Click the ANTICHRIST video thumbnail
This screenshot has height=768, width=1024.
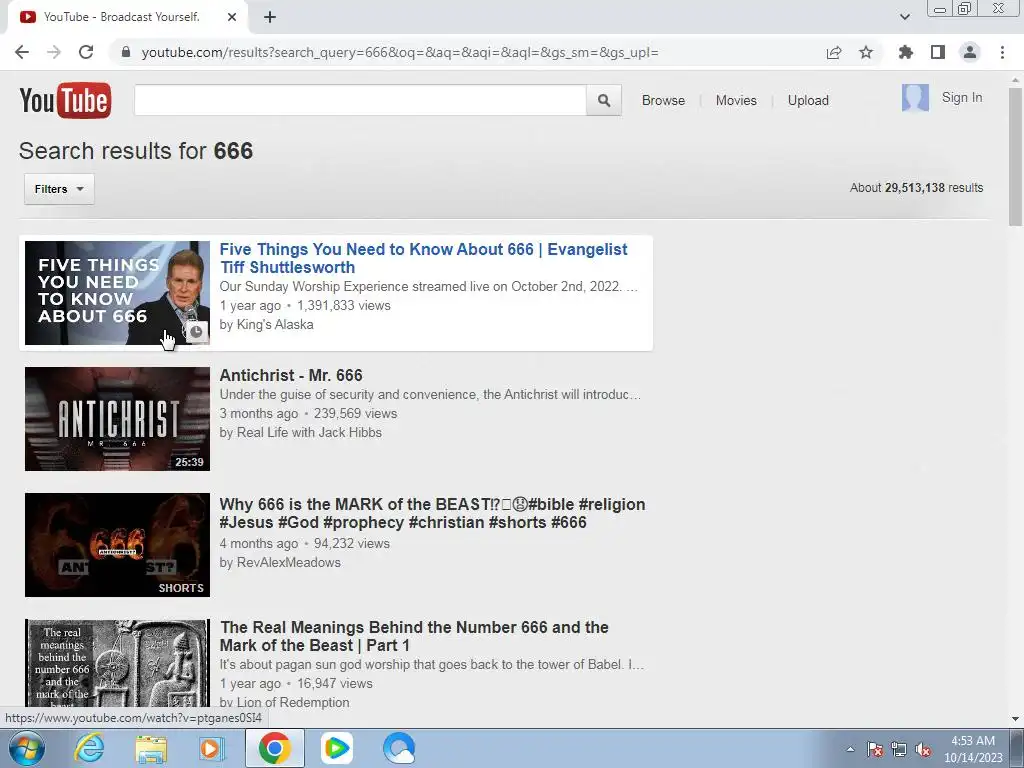[118, 419]
